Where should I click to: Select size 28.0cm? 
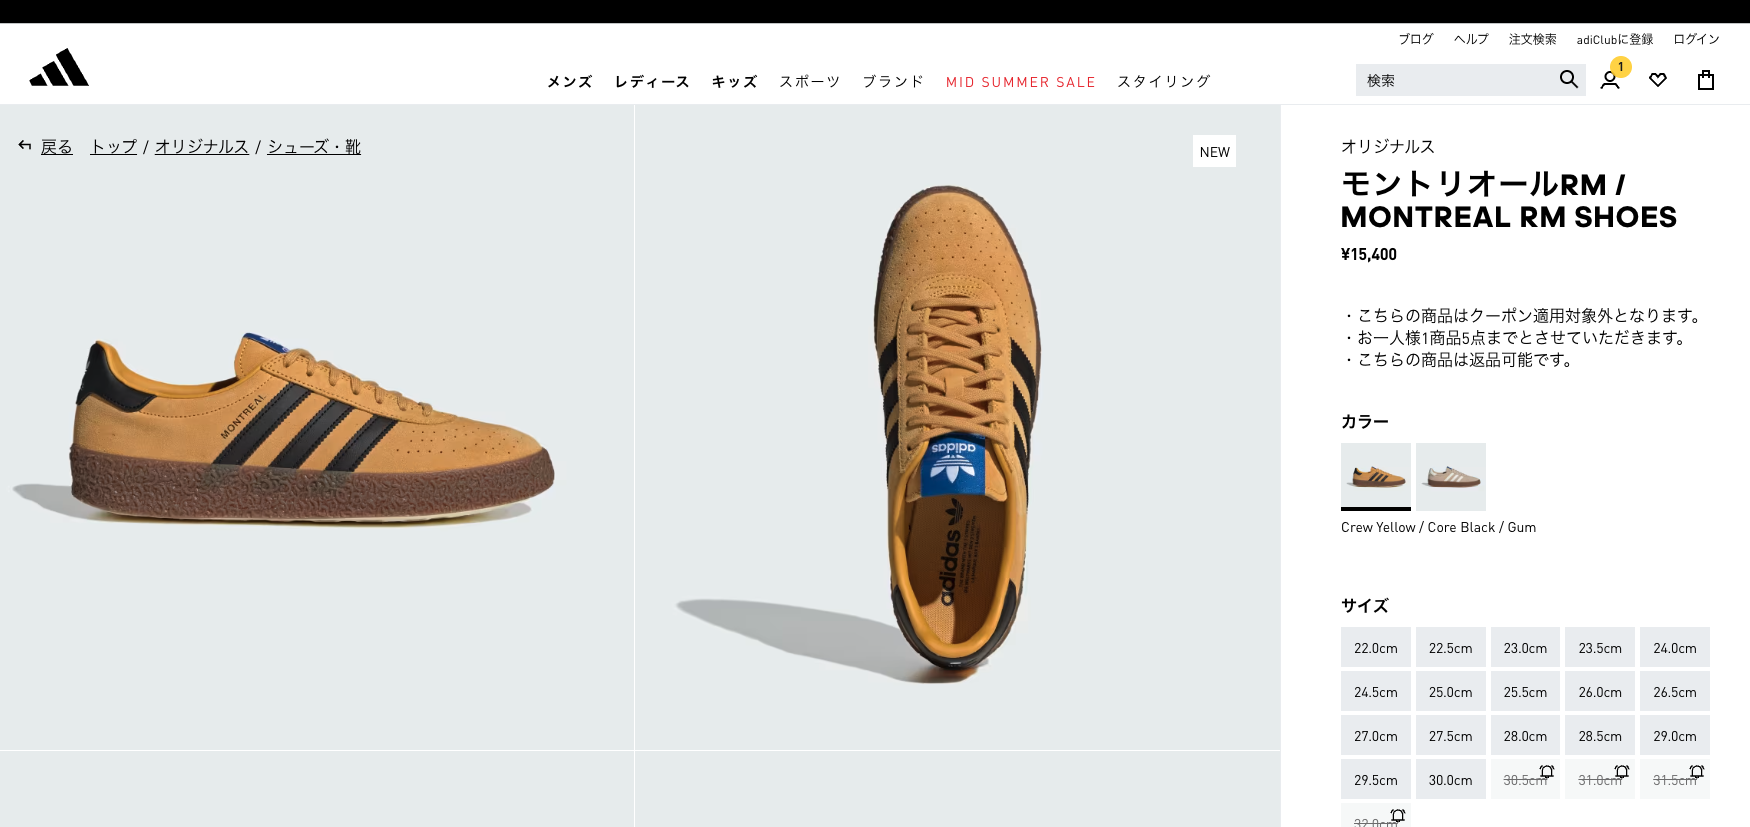(1525, 736)
